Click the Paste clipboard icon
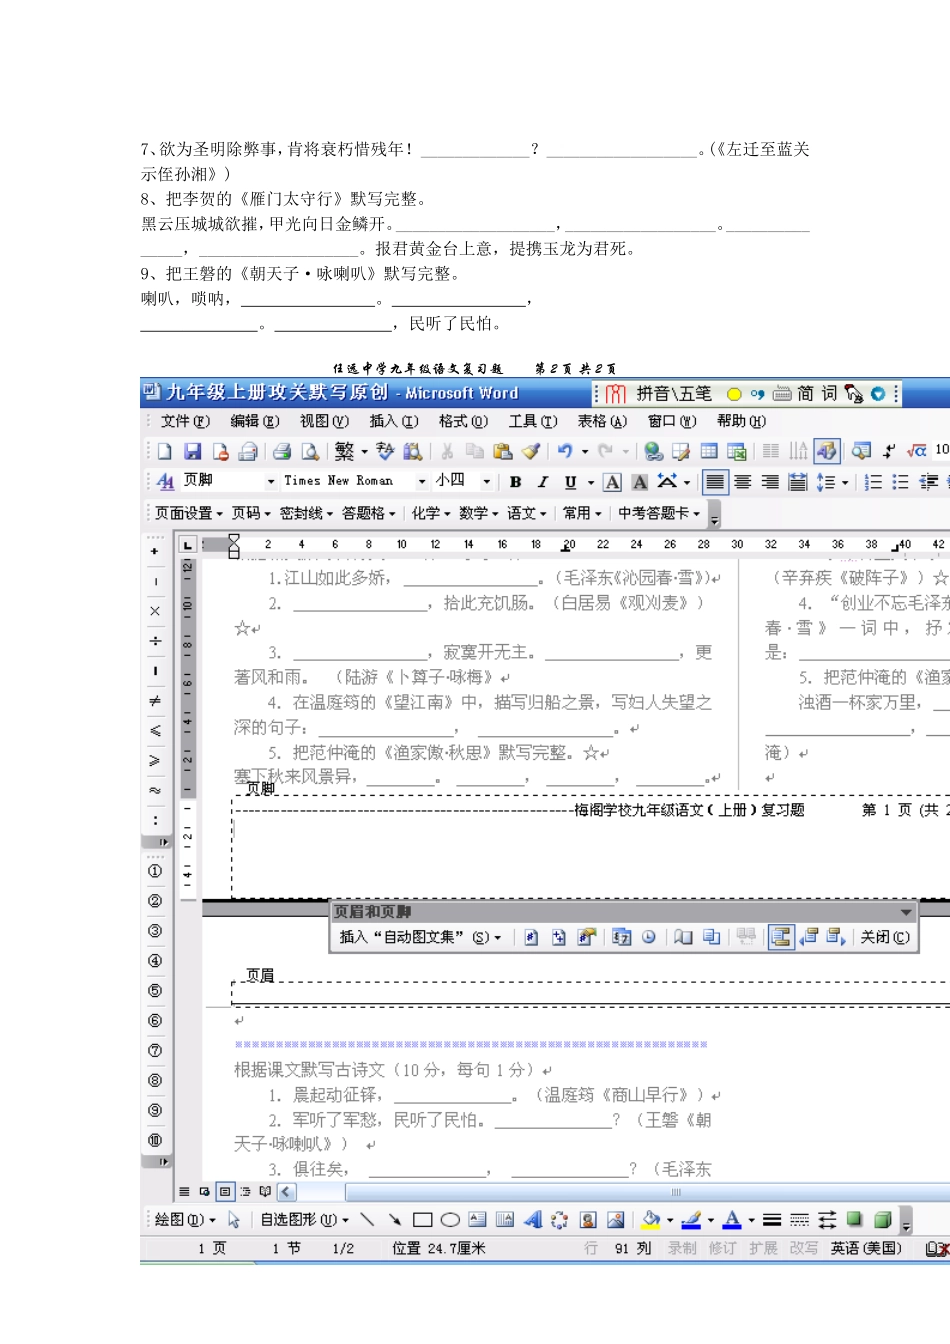Image resolution: width=950 pixels, height=1344 pixels. 503,452
